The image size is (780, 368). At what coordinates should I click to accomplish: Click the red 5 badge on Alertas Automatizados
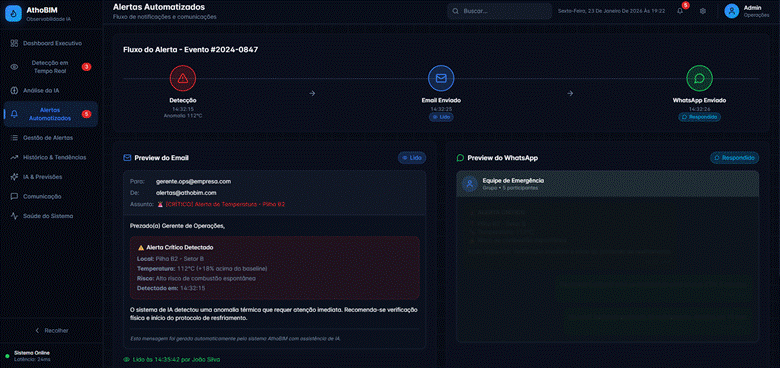coord(86,114)
